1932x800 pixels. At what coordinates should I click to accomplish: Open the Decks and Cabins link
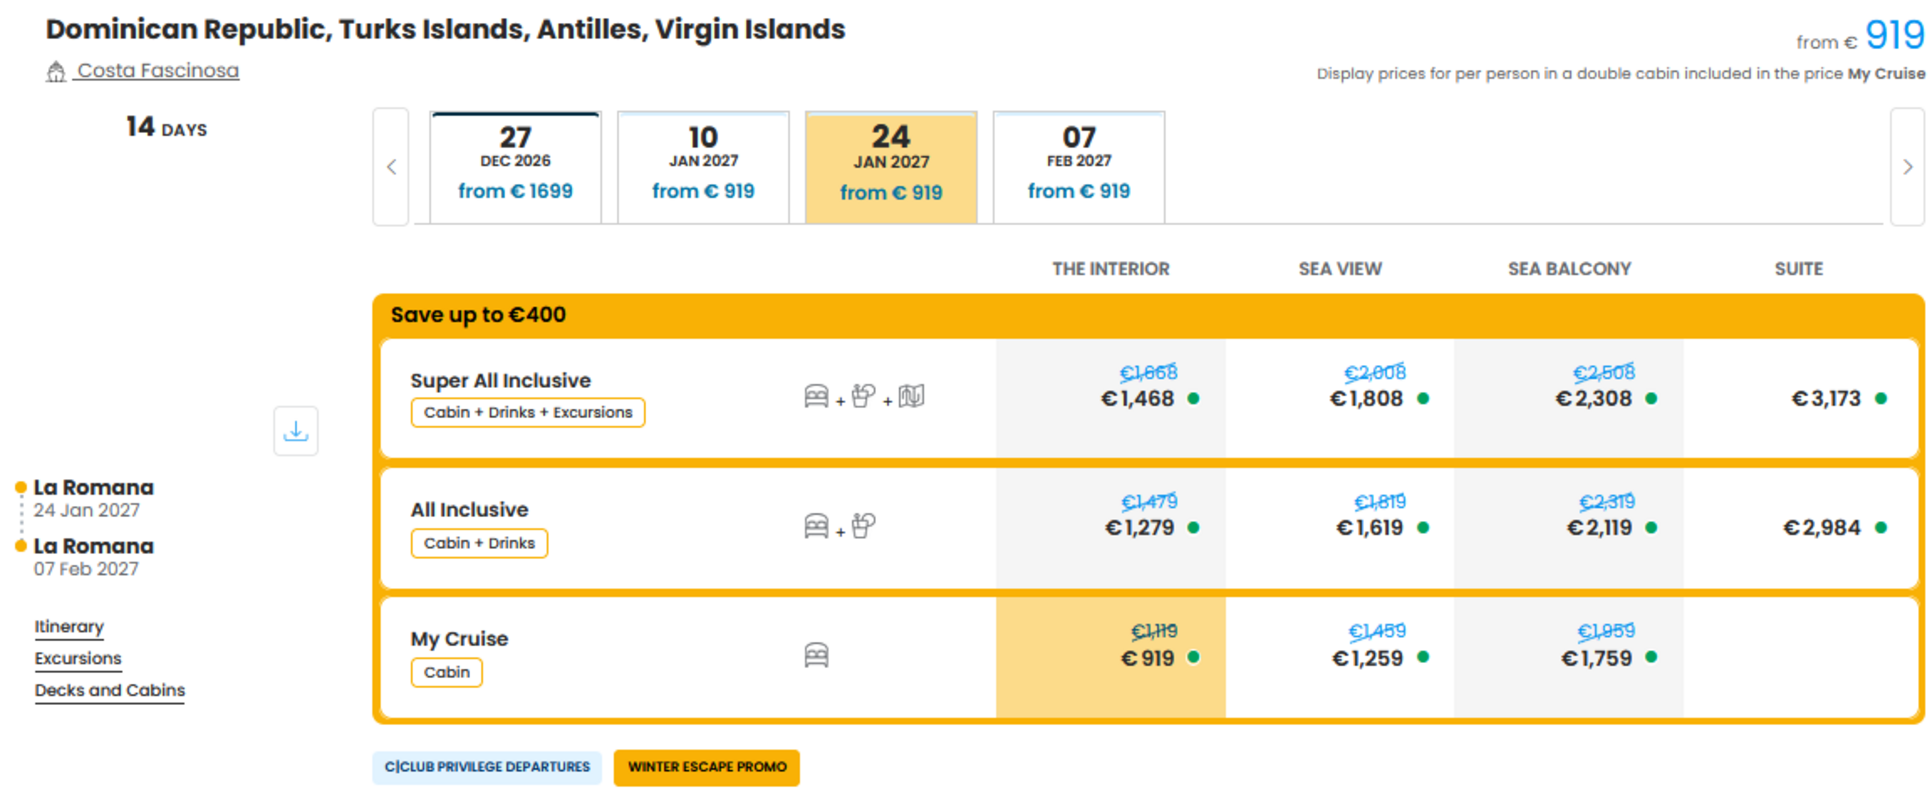coord(110,690)
